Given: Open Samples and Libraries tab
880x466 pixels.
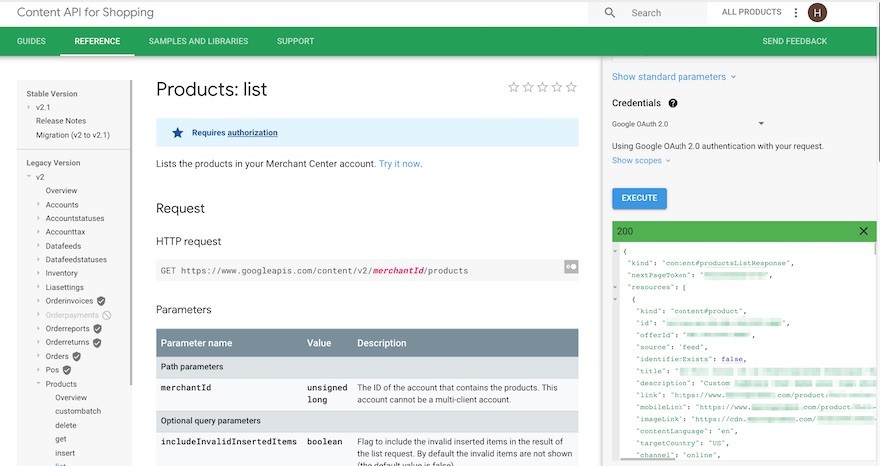Looking at the screenshot, I should click(198, 41).
